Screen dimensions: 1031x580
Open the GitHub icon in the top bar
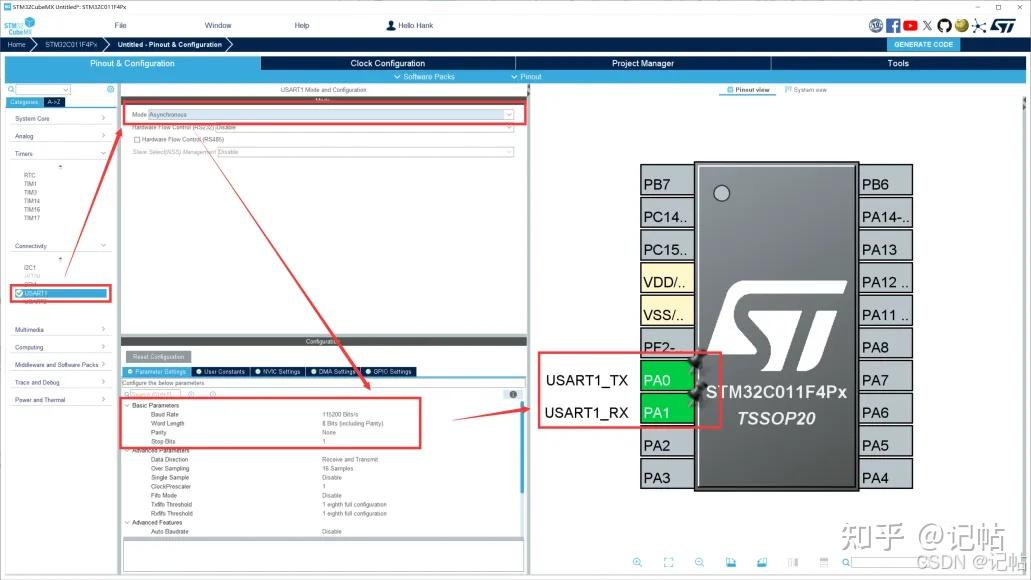[x=944, y=25]
